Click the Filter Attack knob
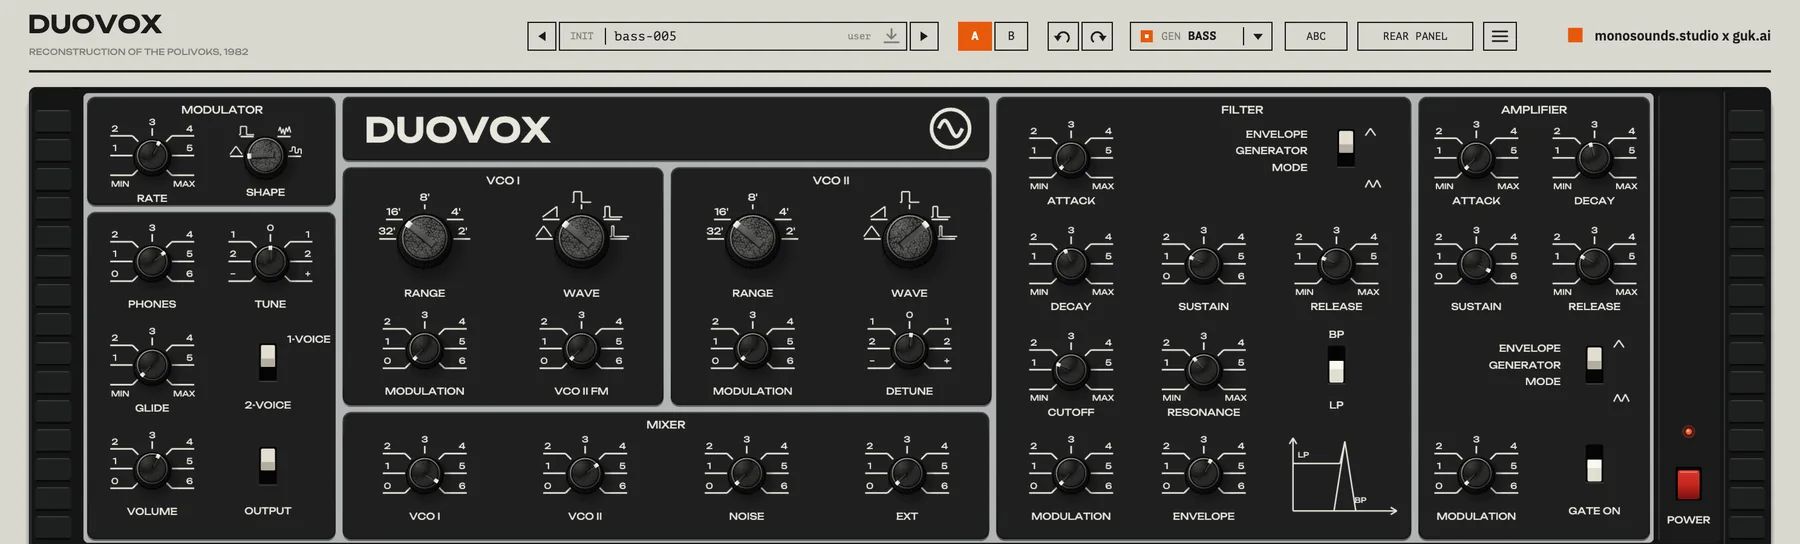This screenshot has height=544, width=1800. pos(1071,158)
